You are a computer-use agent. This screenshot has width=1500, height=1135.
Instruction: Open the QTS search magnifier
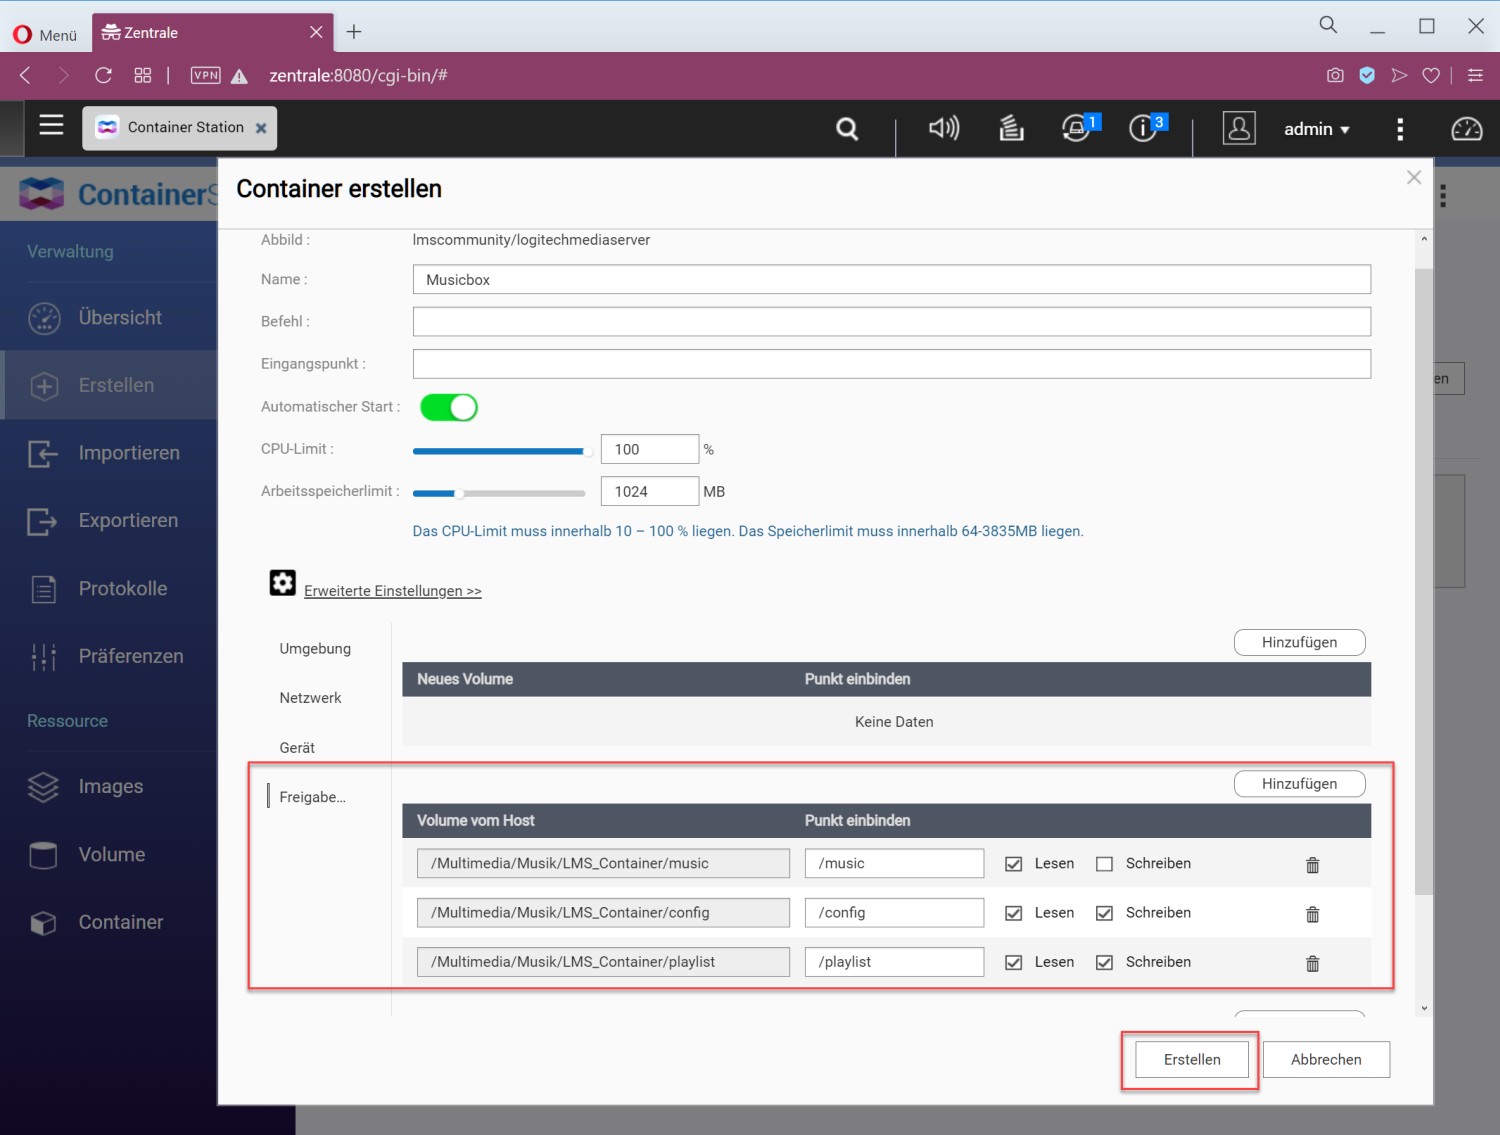(x=847, y=128)
